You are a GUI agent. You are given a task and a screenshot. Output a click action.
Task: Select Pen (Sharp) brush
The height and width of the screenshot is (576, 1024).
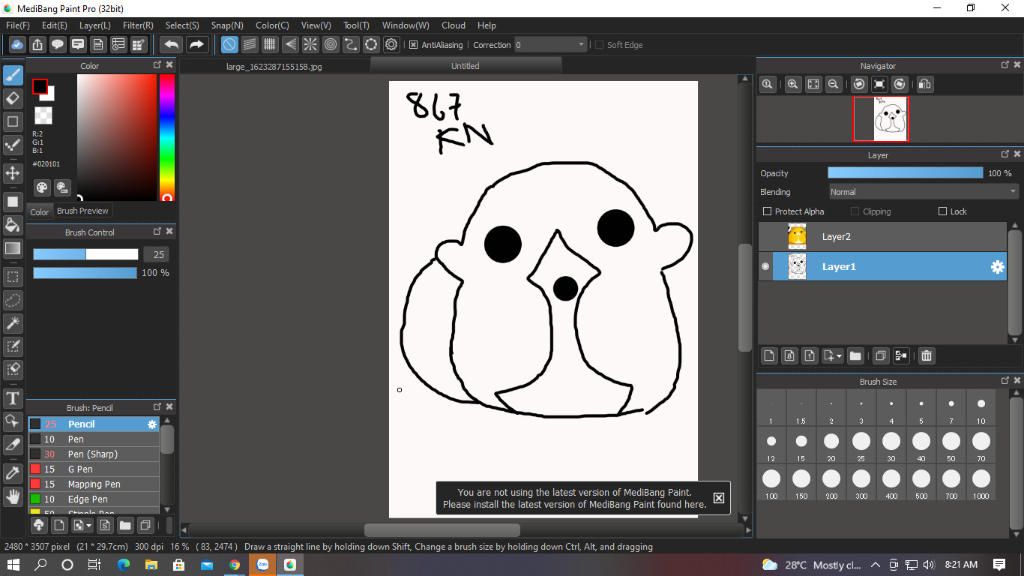tap(94, 454)
